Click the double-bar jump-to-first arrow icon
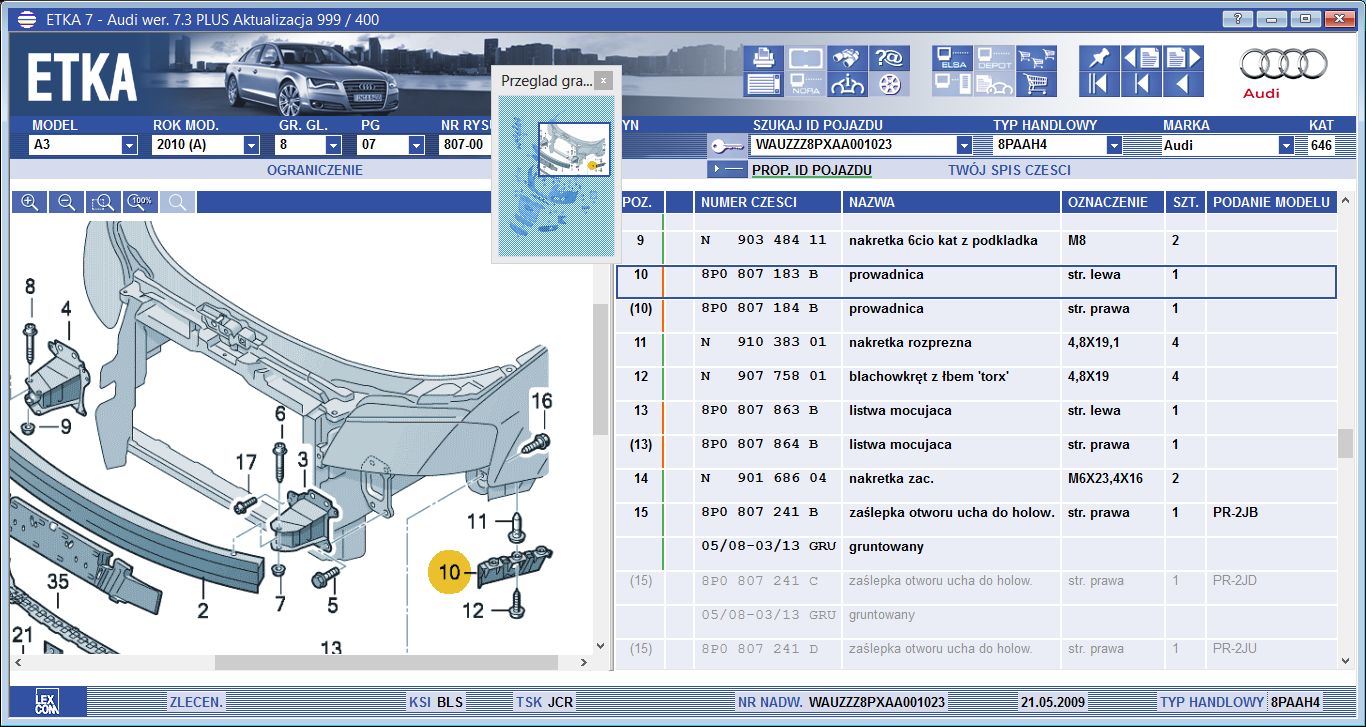Screen dimensions: 1366x727 click(x=1099, y=84)
